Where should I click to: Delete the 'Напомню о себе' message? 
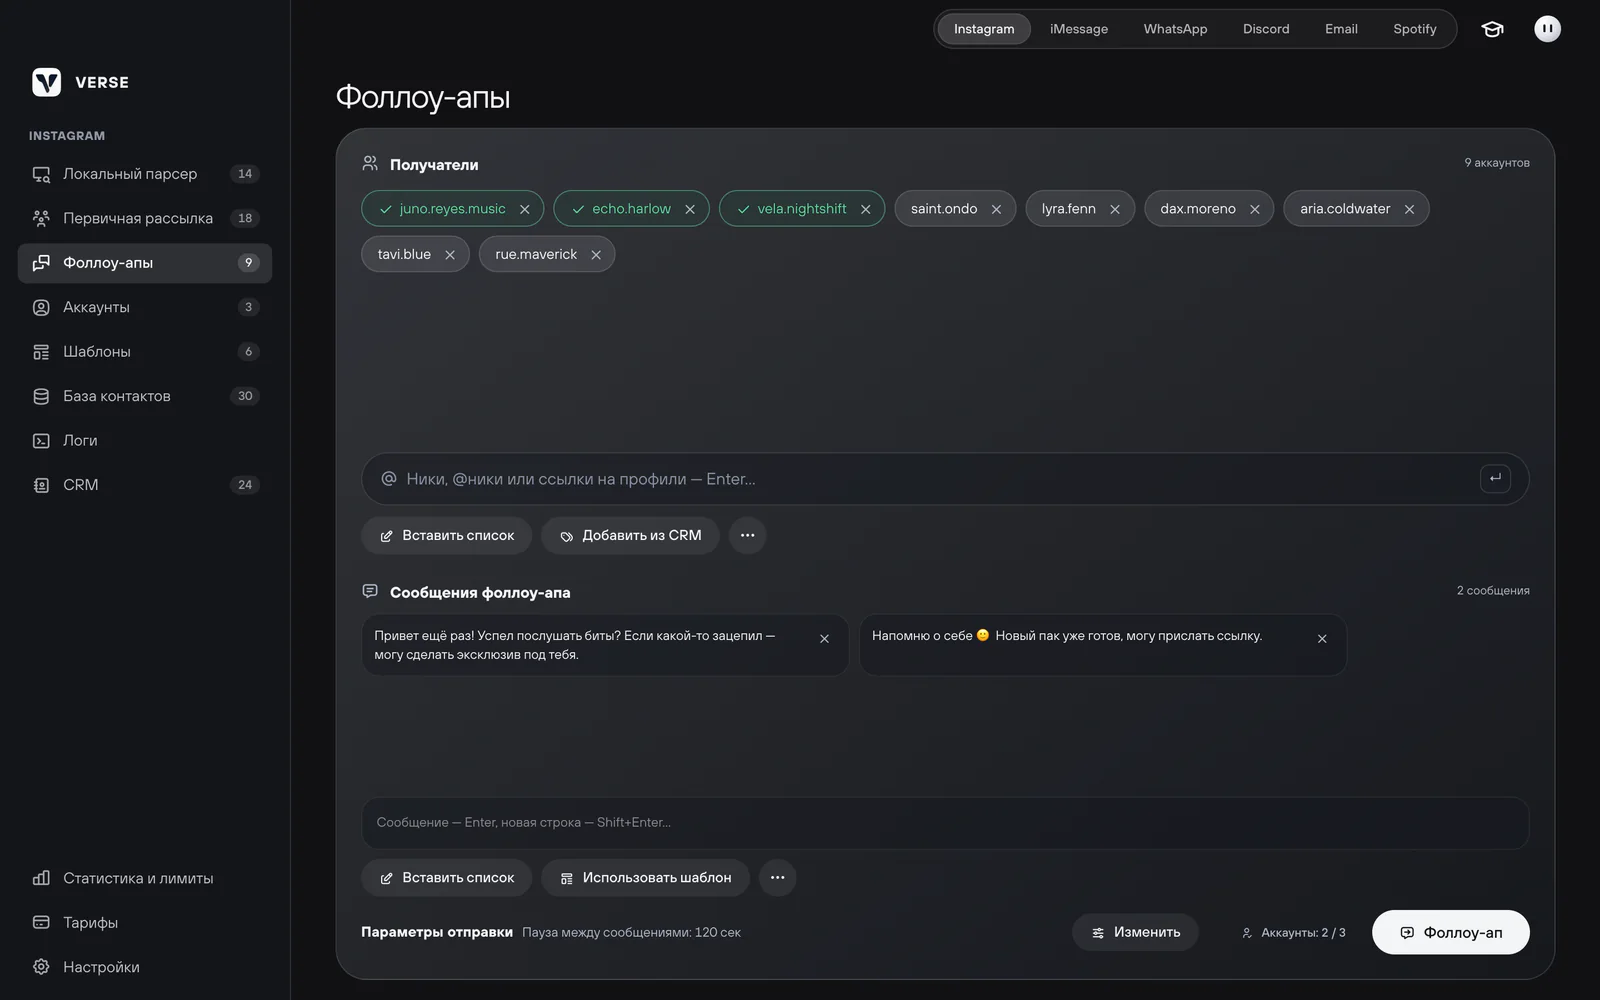coord(1322,639)
